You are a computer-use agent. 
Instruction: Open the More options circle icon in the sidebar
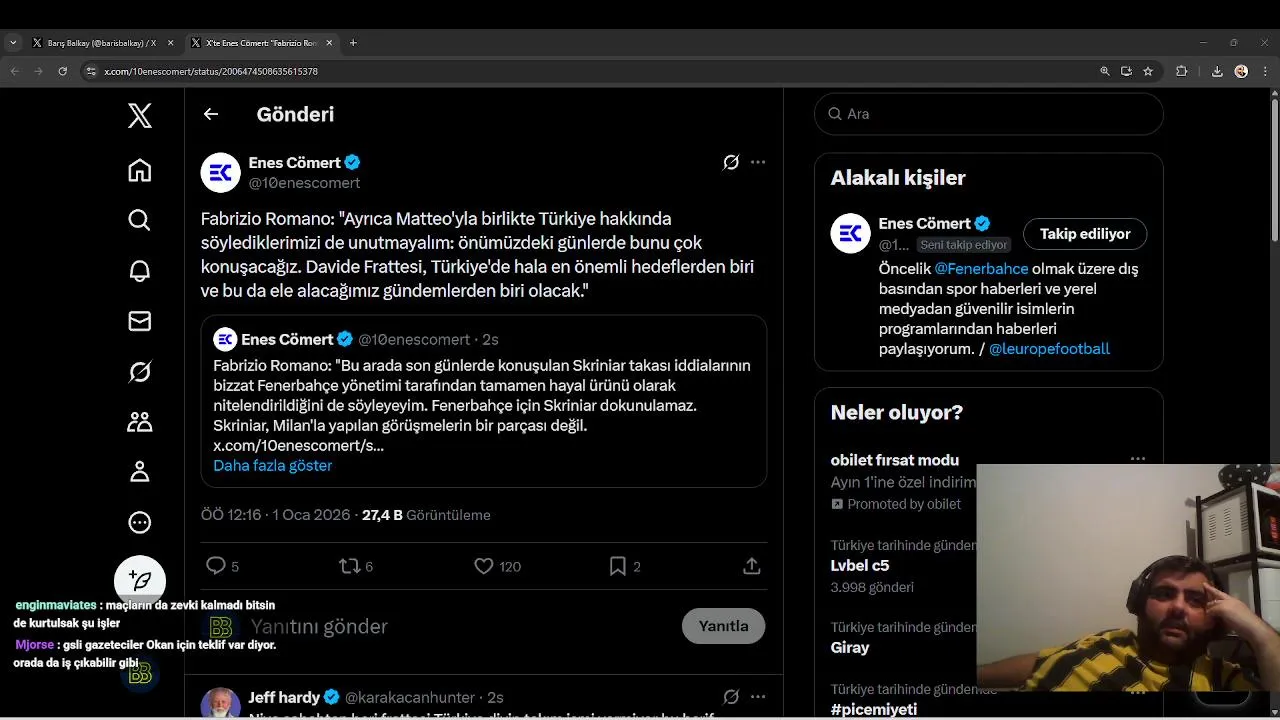tap(140, 522)
